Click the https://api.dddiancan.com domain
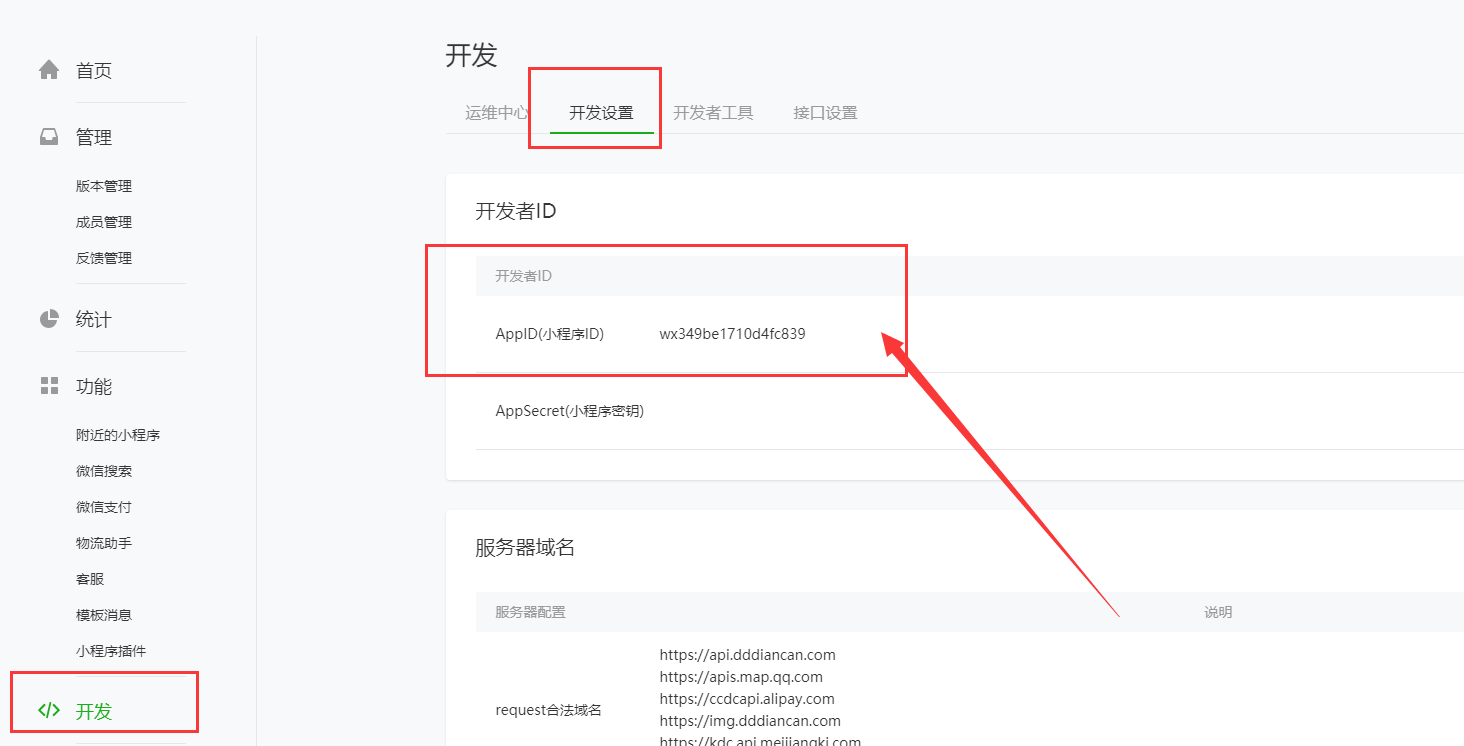Image resolution: width=1464 pixels, height=746 pixels. pyautogui.click(x=747, y=655)
